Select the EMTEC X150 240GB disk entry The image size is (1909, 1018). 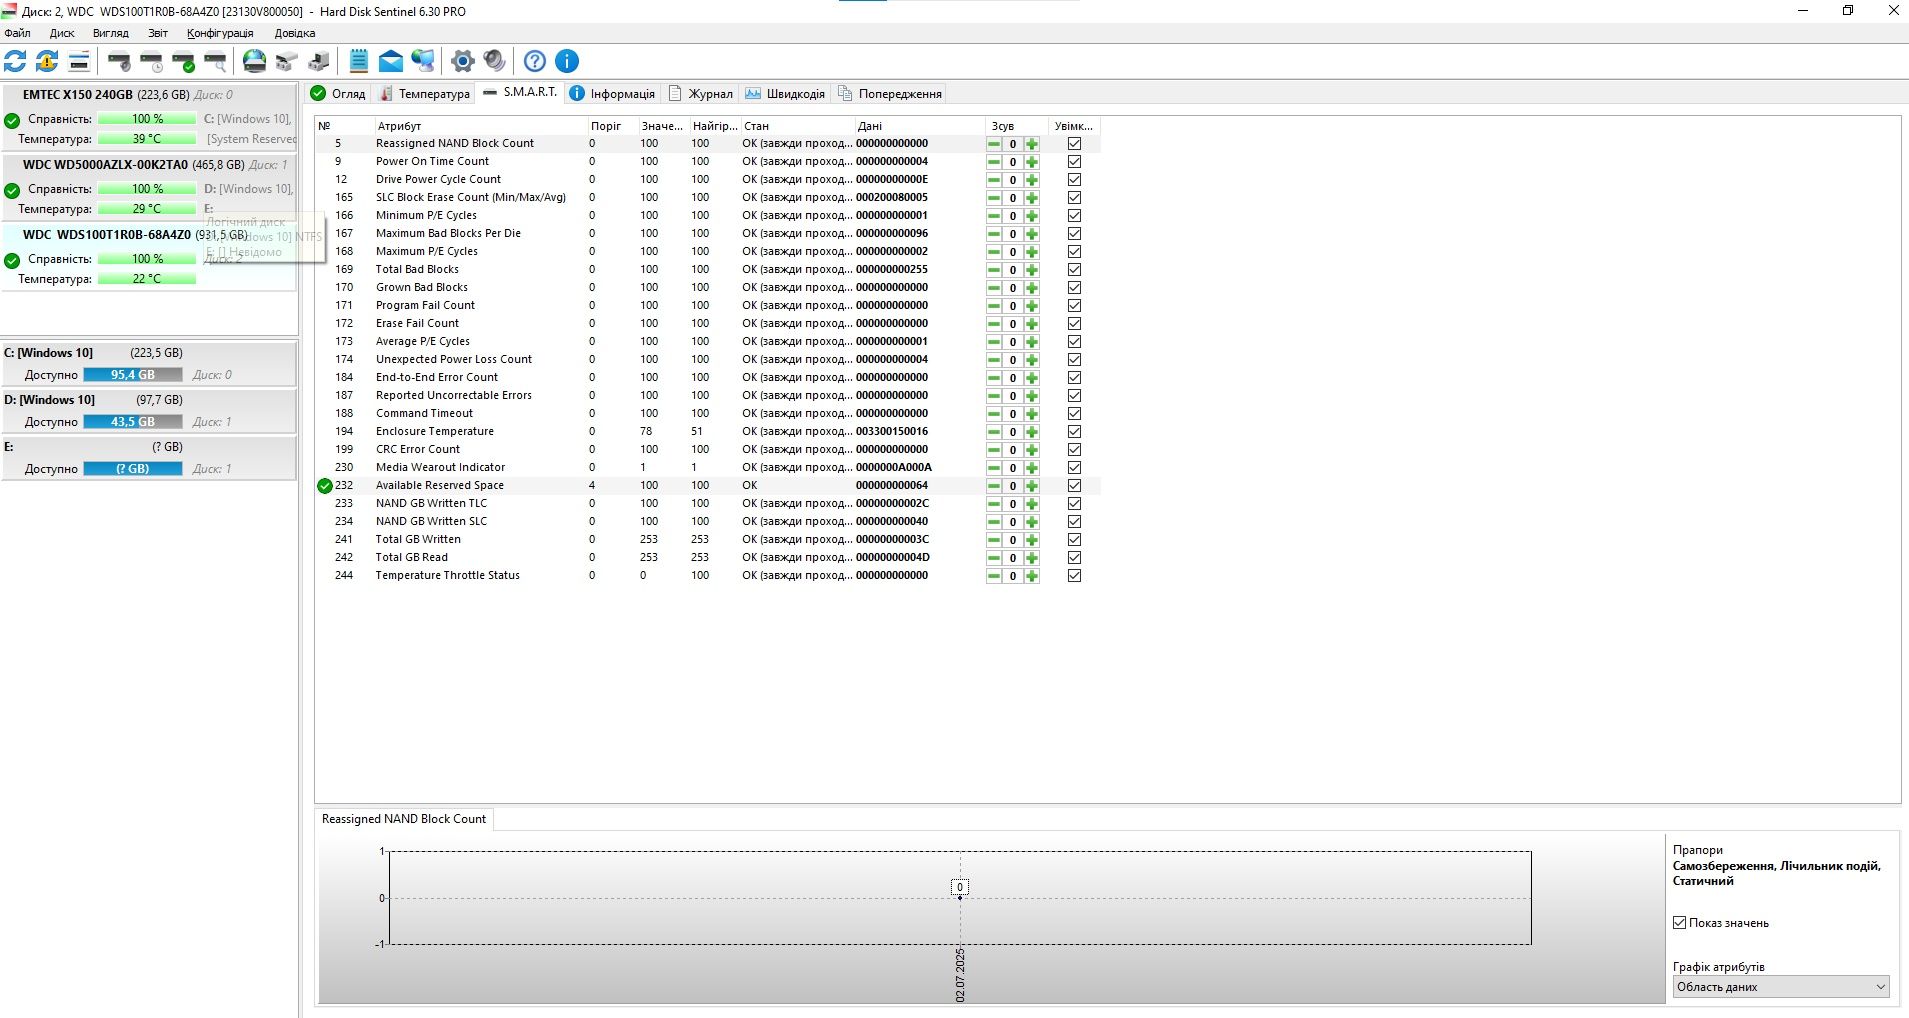[149, 118]
